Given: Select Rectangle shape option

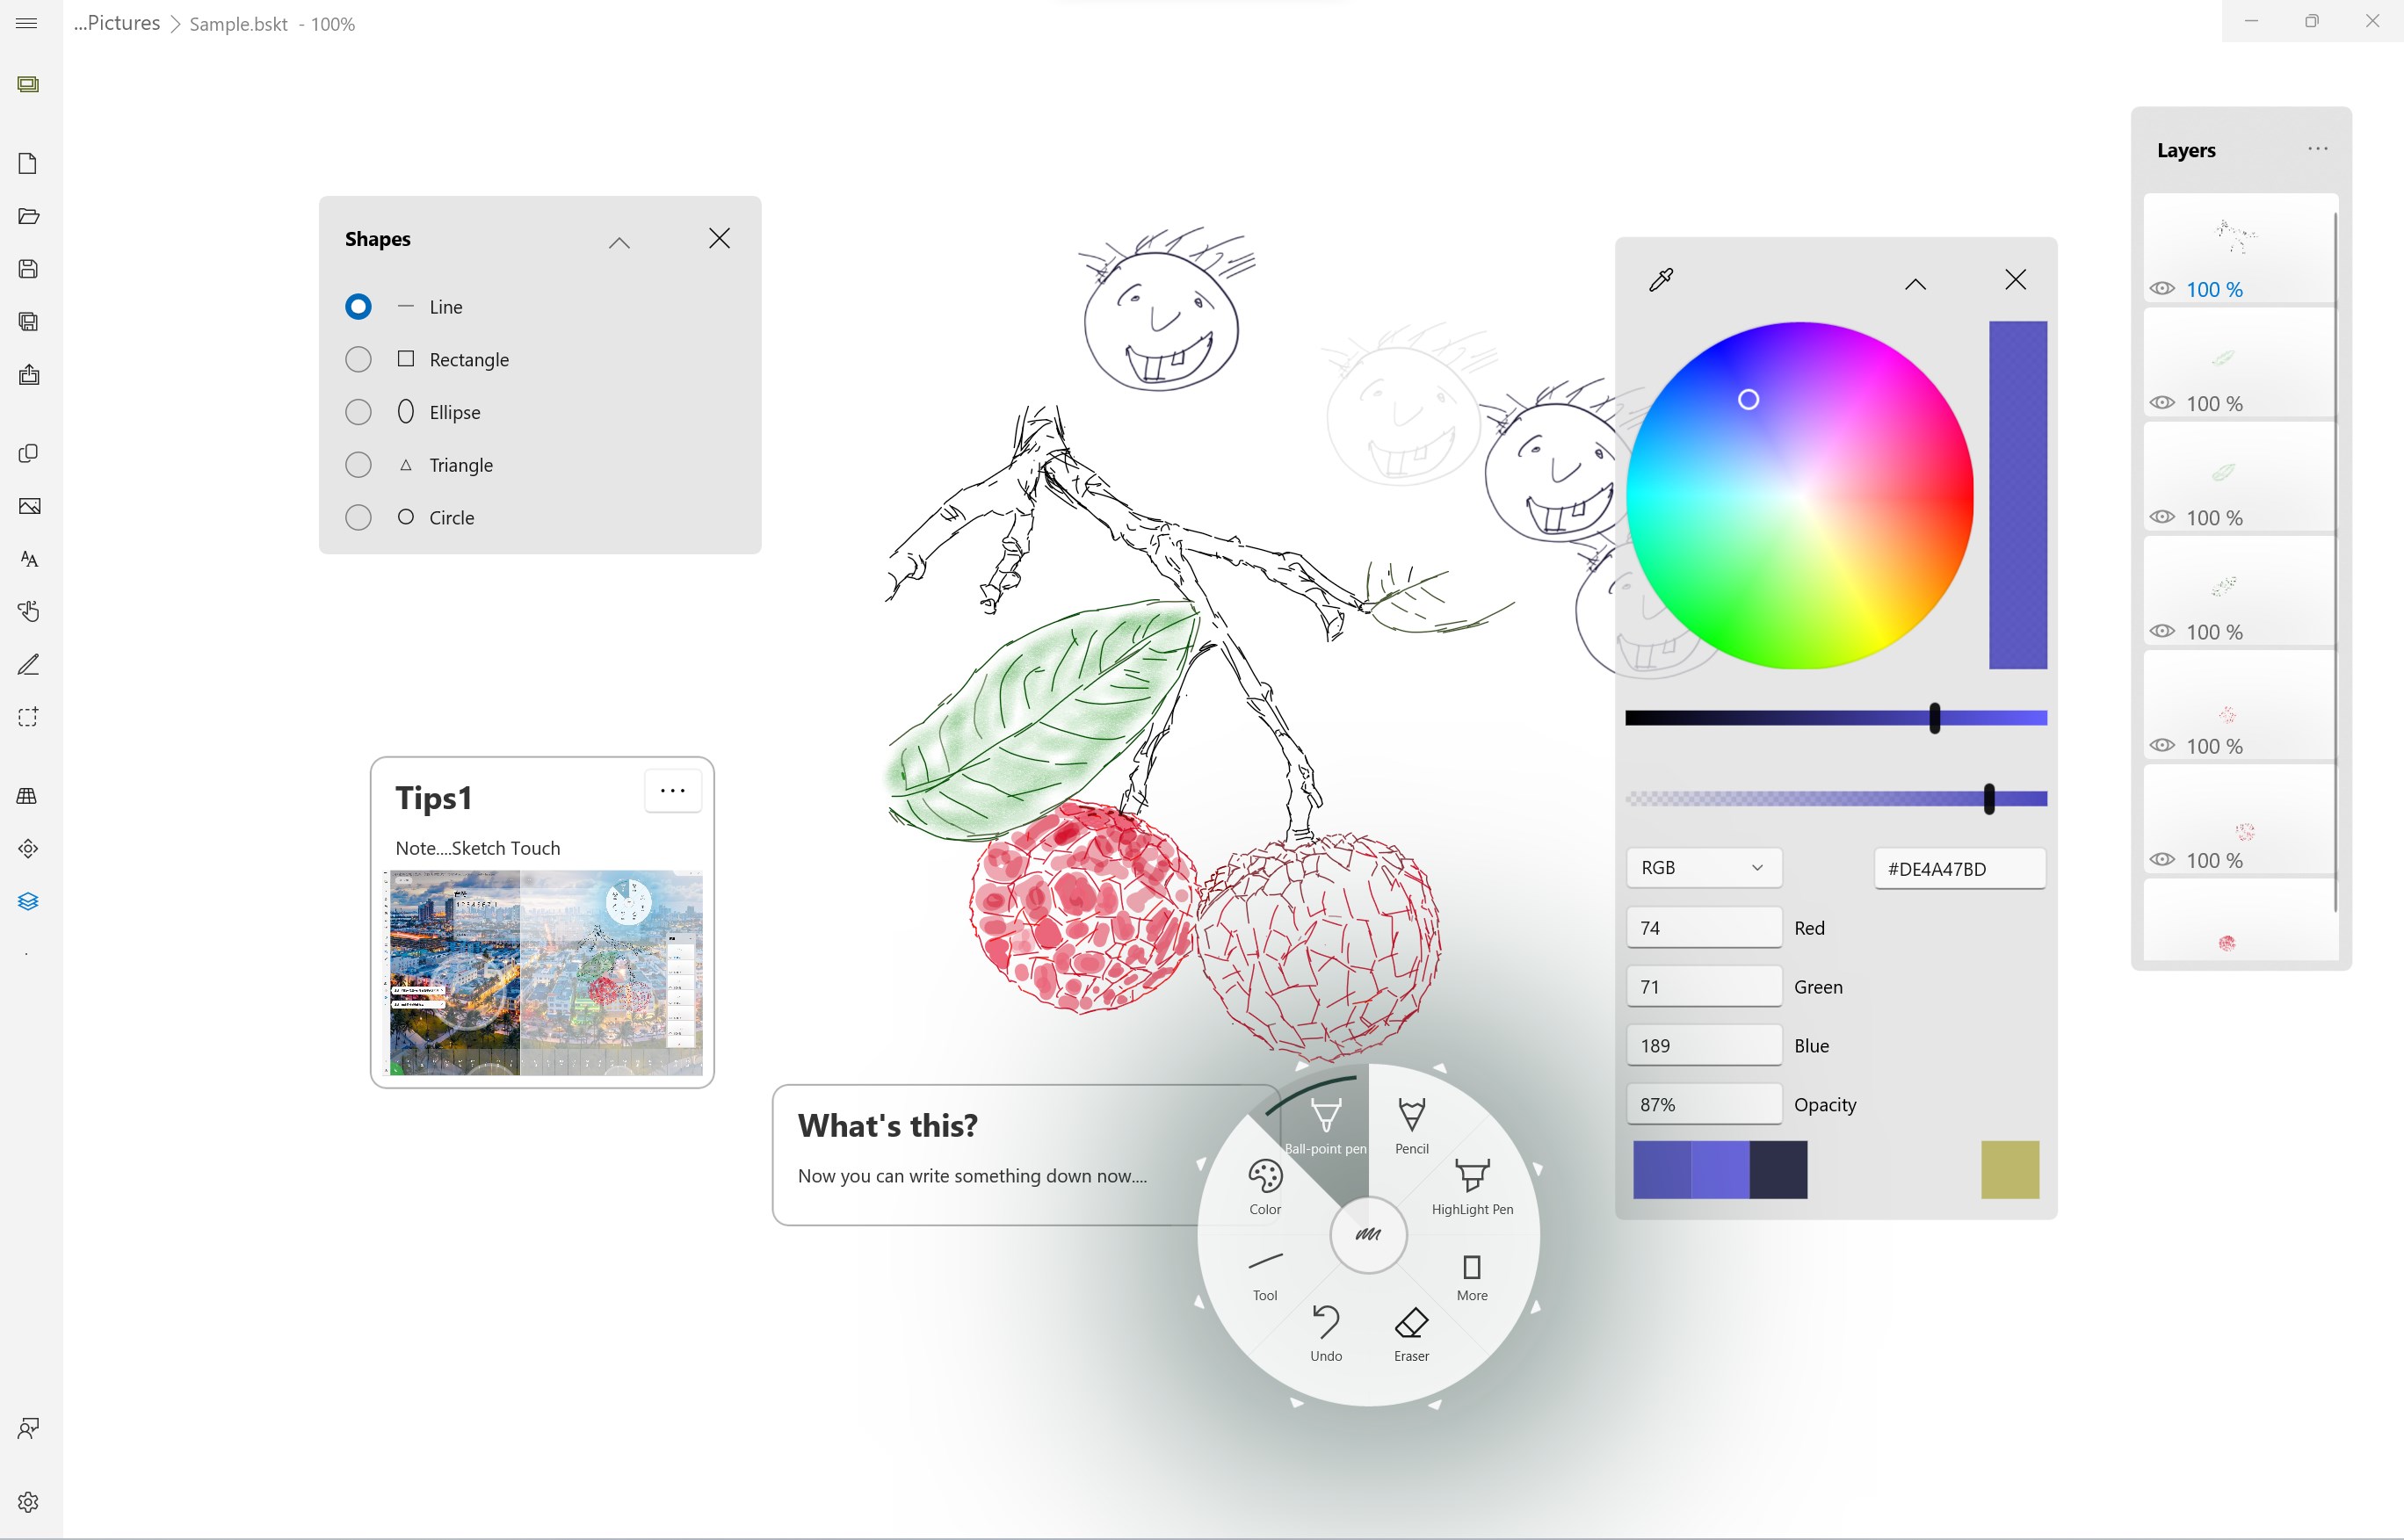Looking at the screenshot, I should click(358, 359).
